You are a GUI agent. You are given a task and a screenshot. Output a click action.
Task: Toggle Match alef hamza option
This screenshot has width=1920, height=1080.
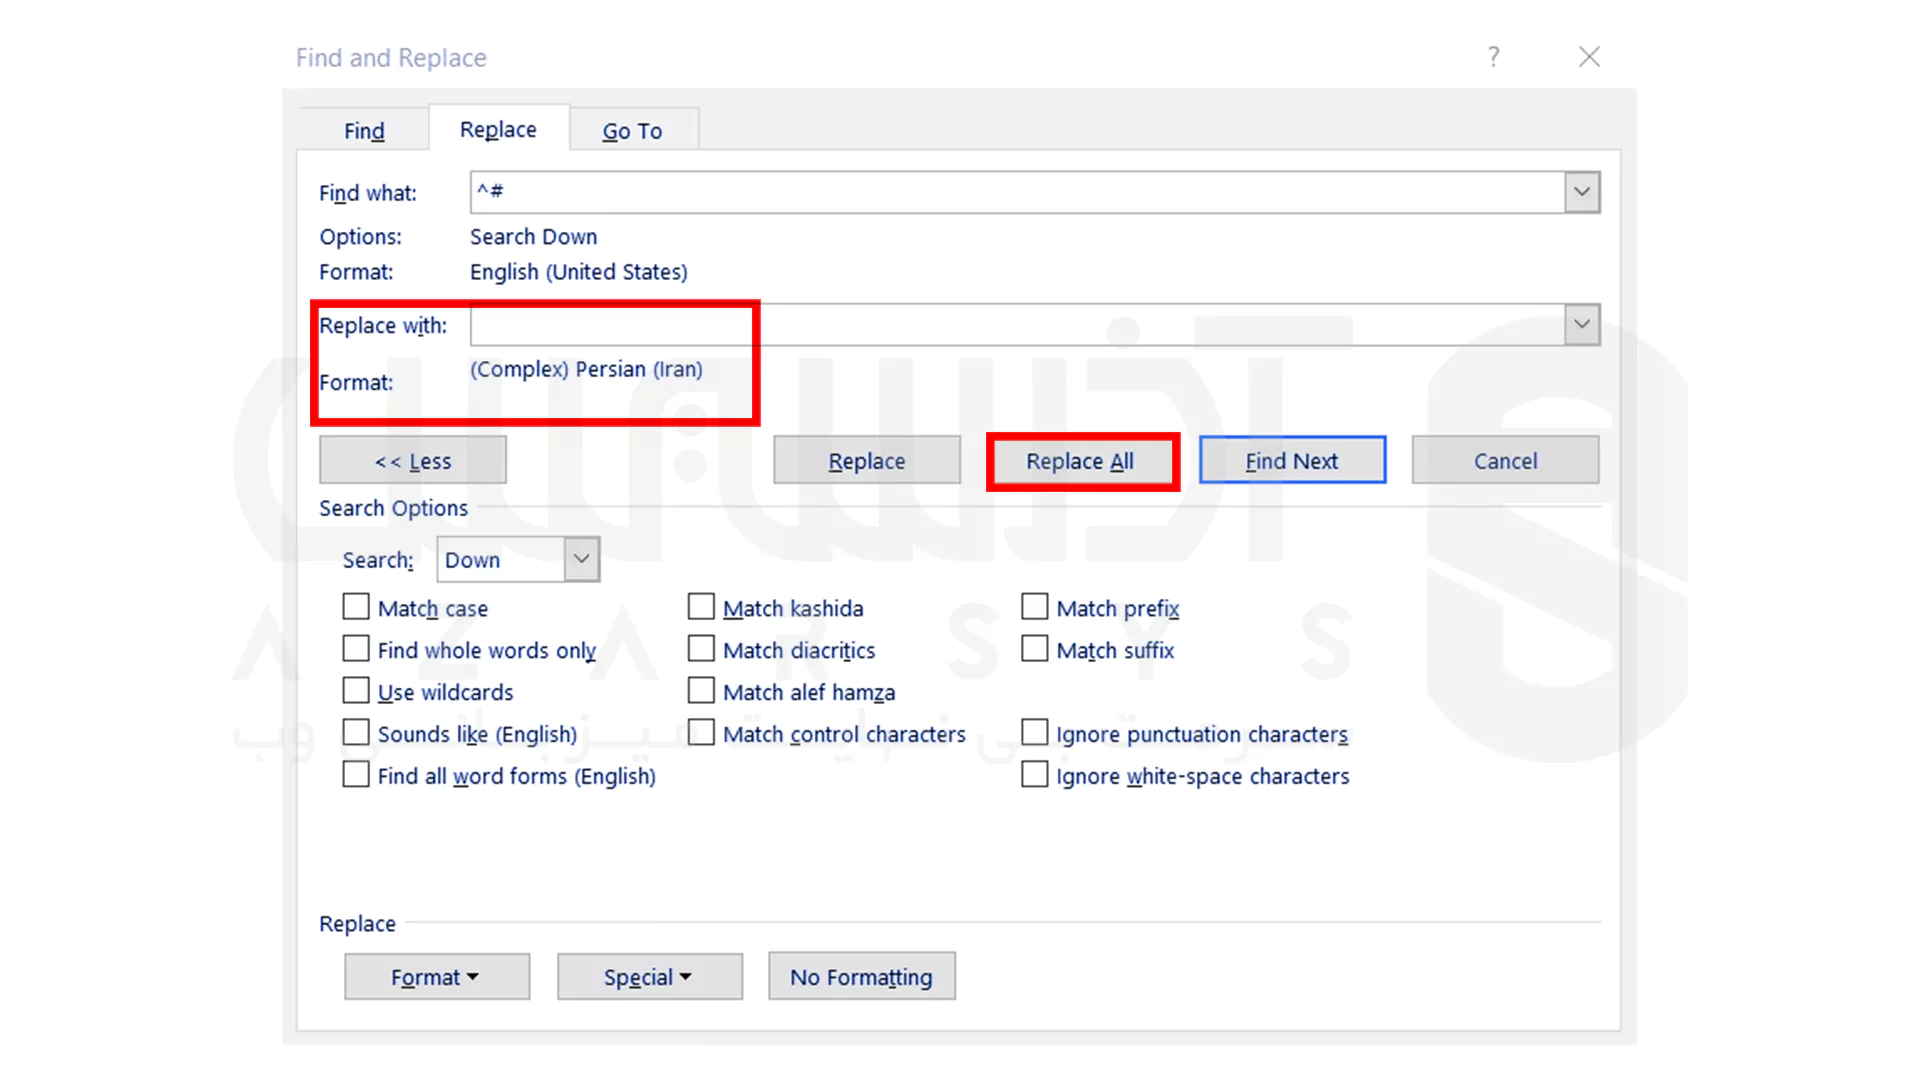pos(700,691)
